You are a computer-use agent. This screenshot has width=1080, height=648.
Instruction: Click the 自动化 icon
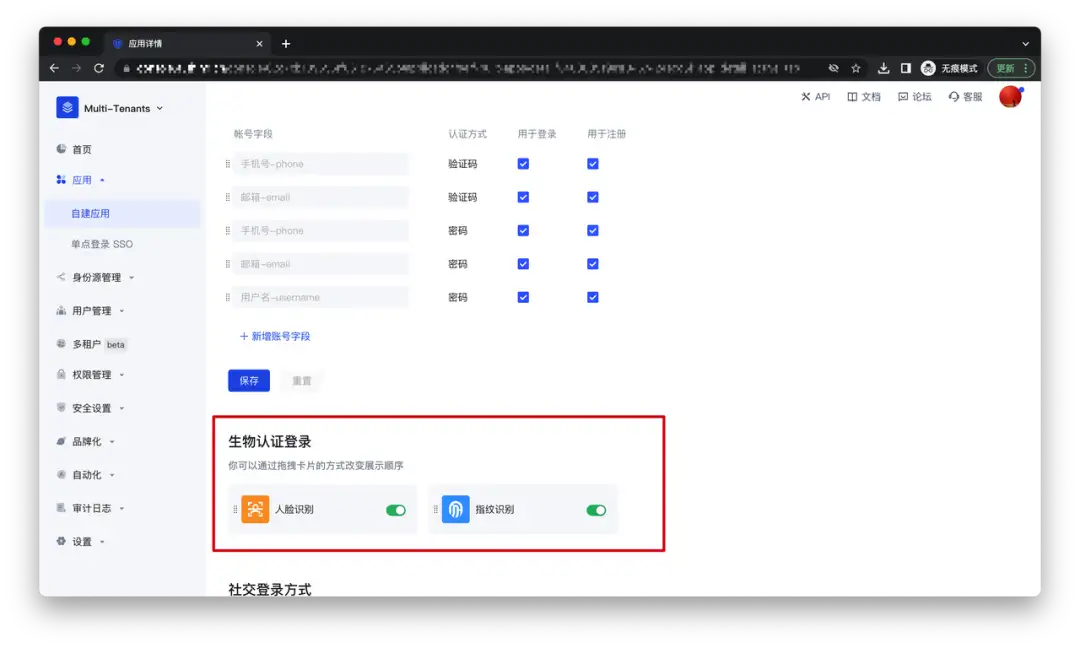(x=61, y=474)
